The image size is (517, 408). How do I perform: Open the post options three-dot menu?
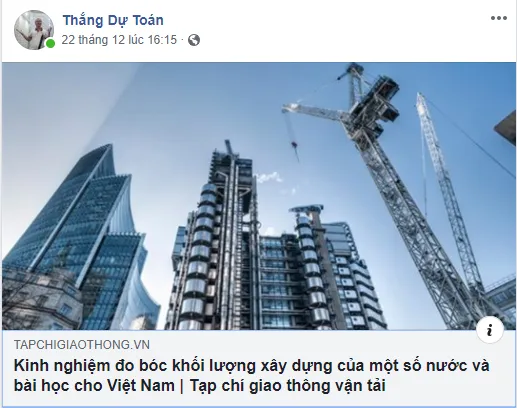point(499,18)
